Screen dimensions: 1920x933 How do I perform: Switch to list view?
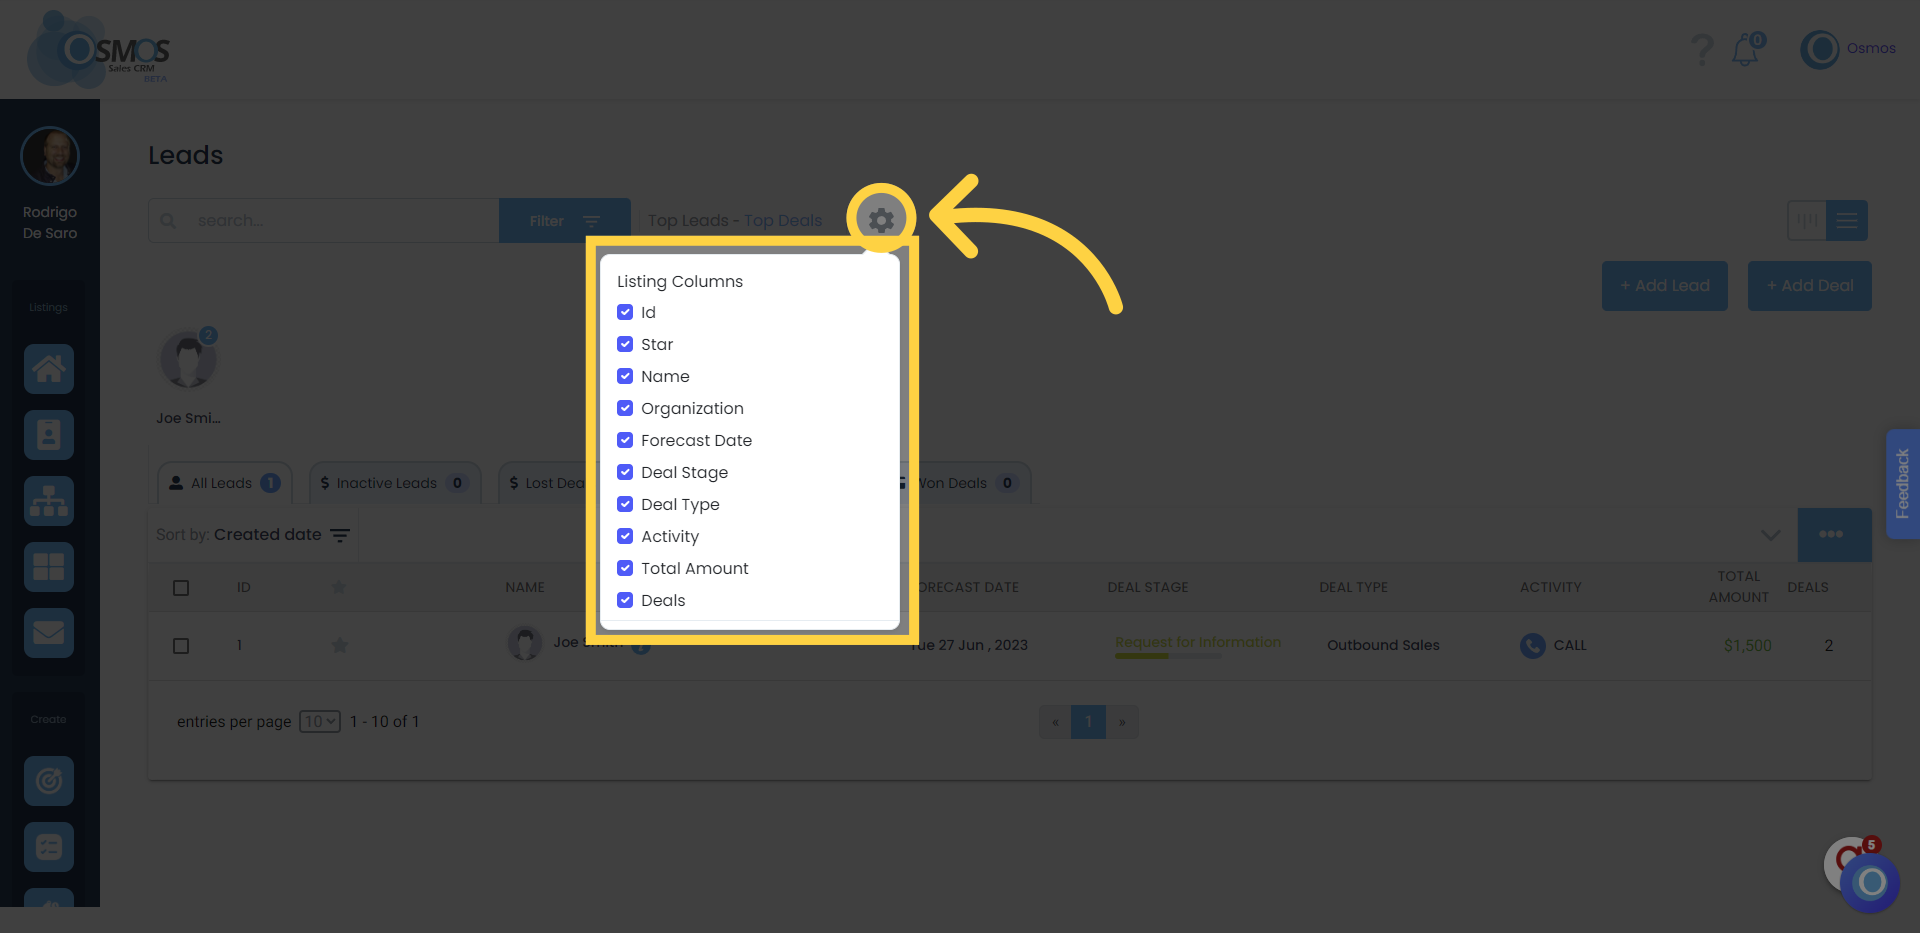coord(1847,220)
